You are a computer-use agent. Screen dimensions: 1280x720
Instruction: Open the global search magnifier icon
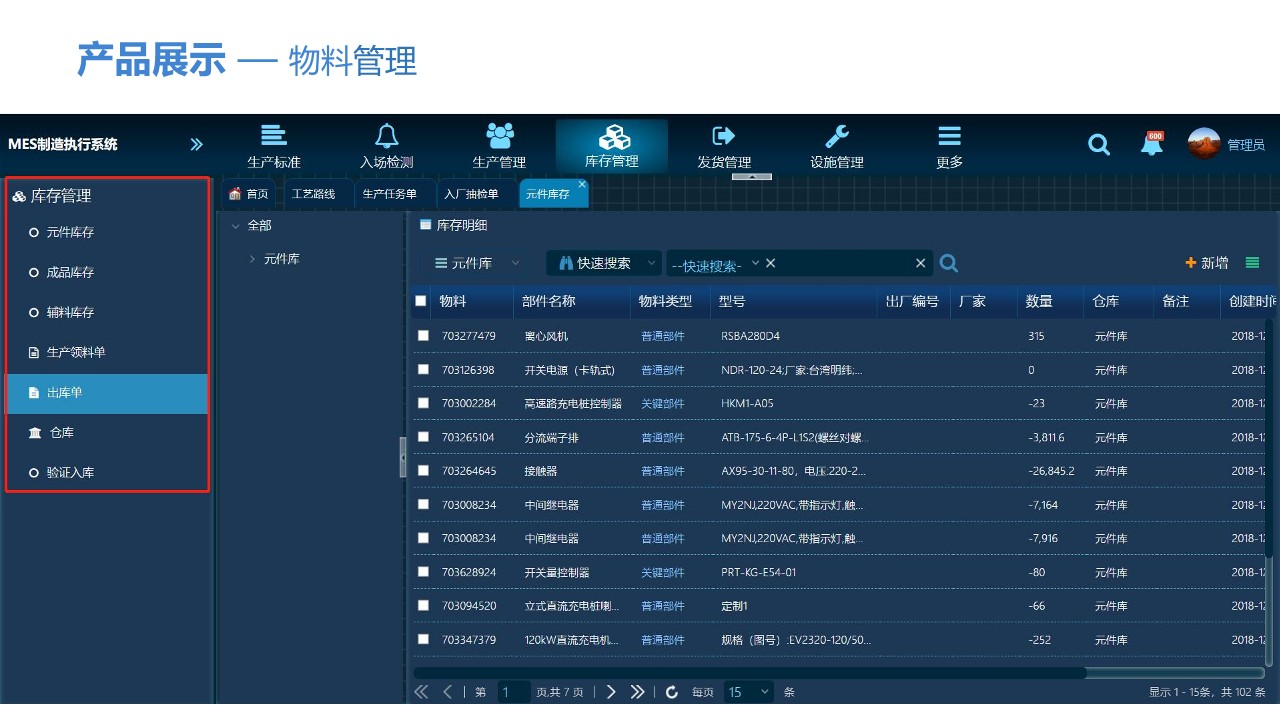click(x=1099, y=144)
